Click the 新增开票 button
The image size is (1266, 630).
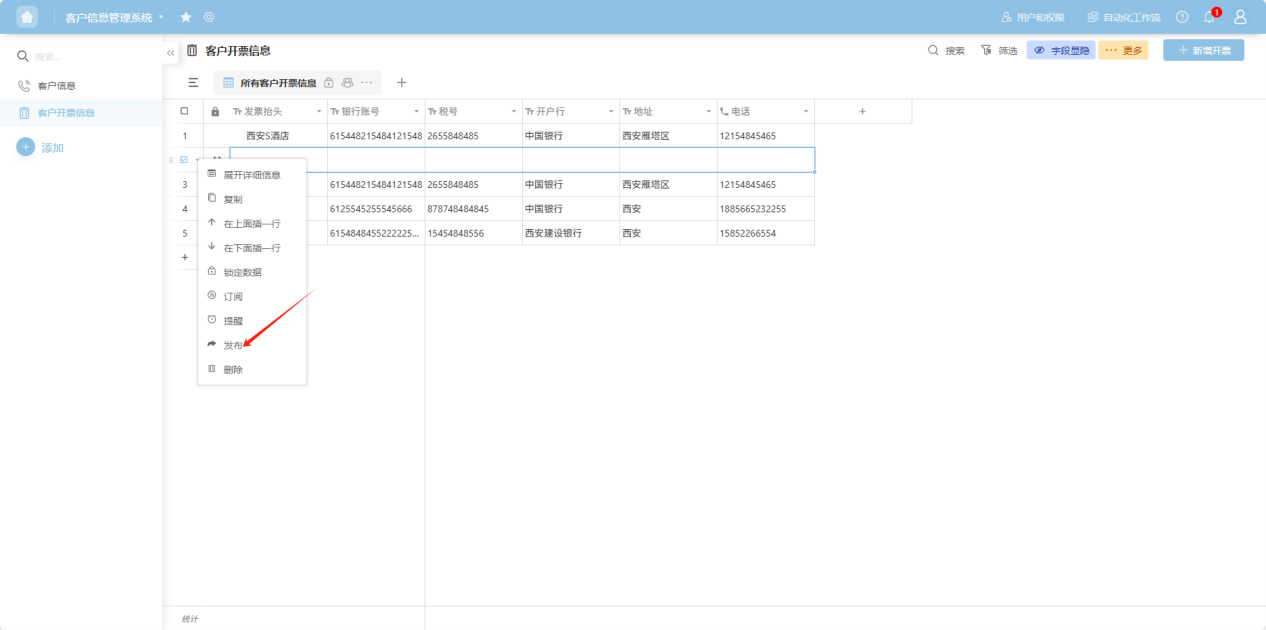click(1203, 50)
